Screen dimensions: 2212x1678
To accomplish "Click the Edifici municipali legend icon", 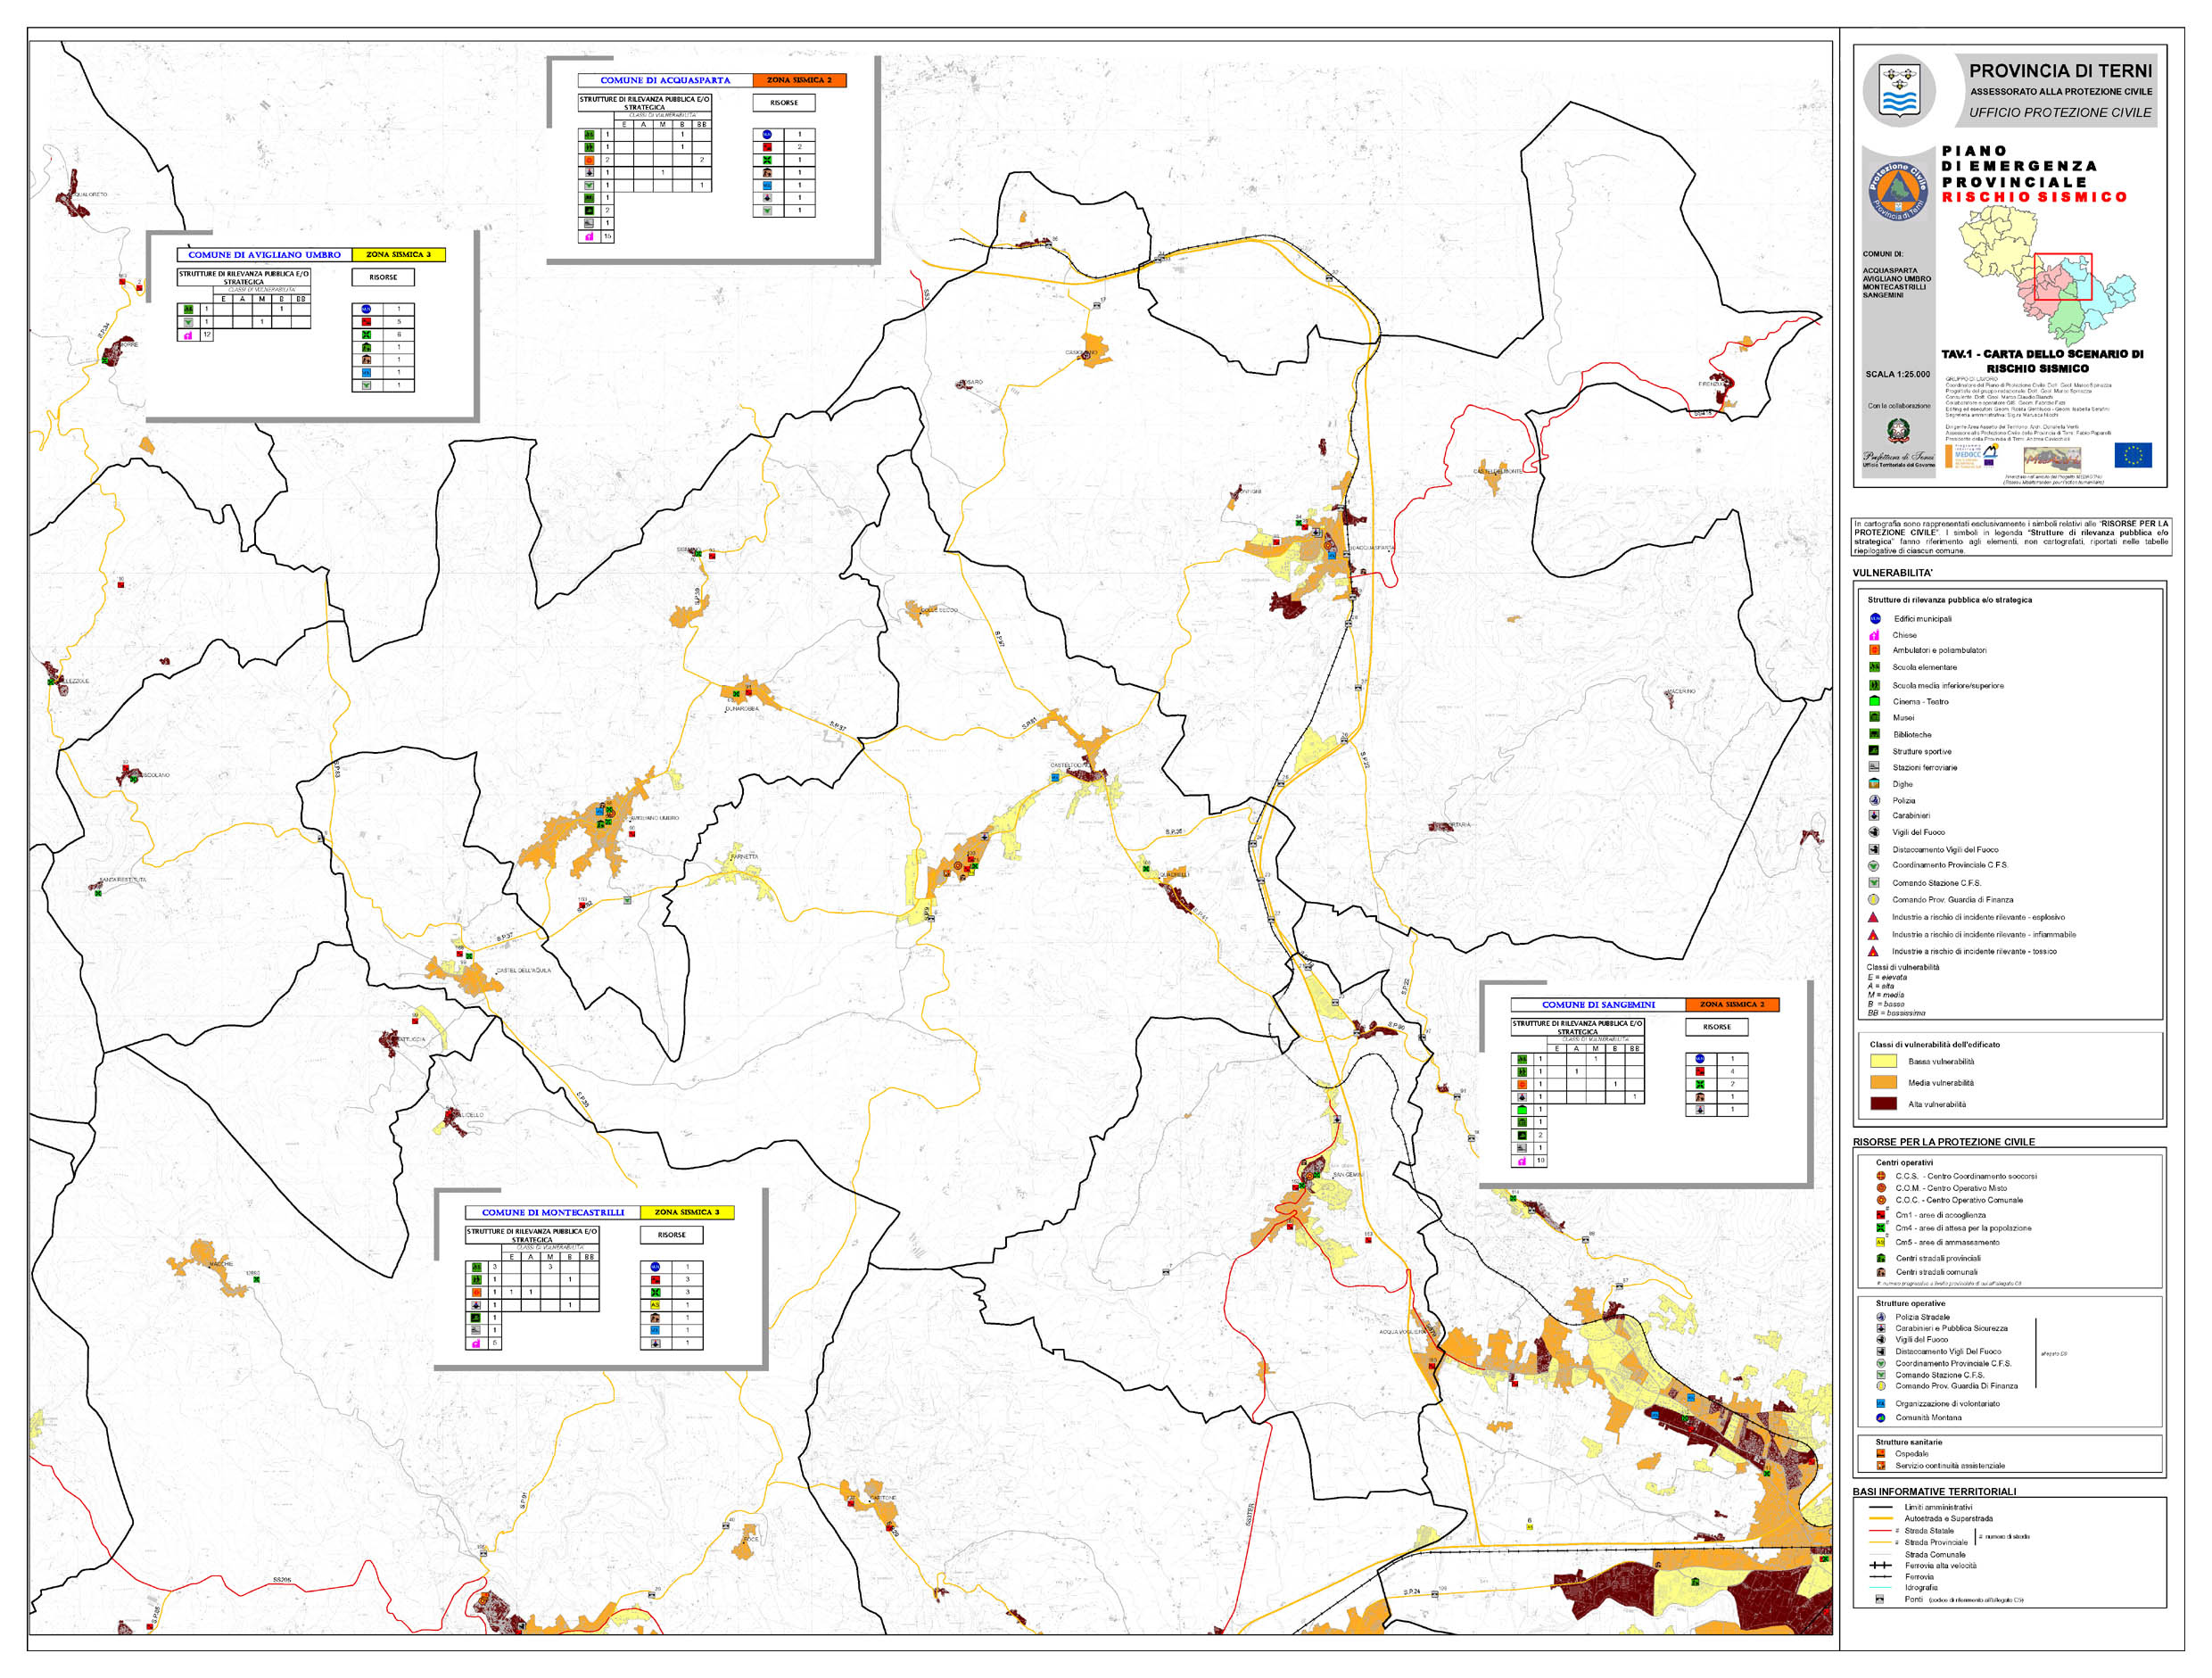I will [1875, 618].
